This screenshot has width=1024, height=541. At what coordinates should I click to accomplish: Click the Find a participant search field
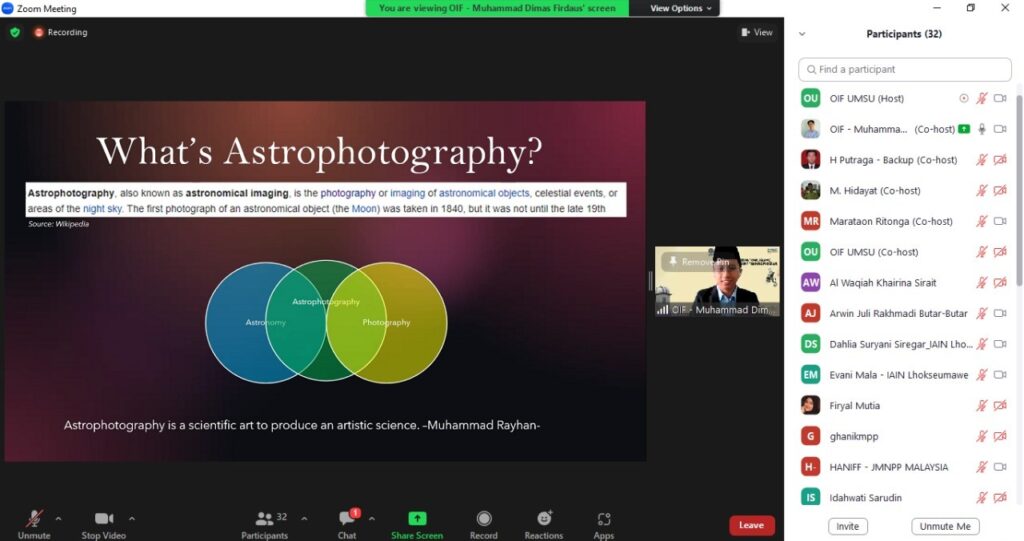click(x=904, y=69)
